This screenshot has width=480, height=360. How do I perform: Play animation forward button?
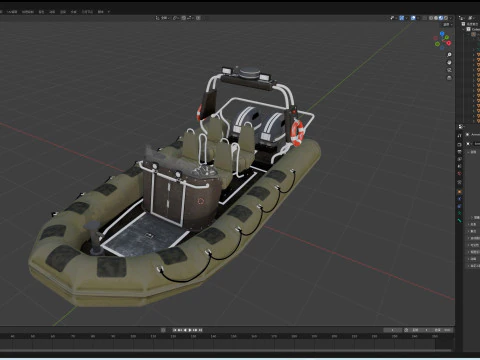pos(190,330)
